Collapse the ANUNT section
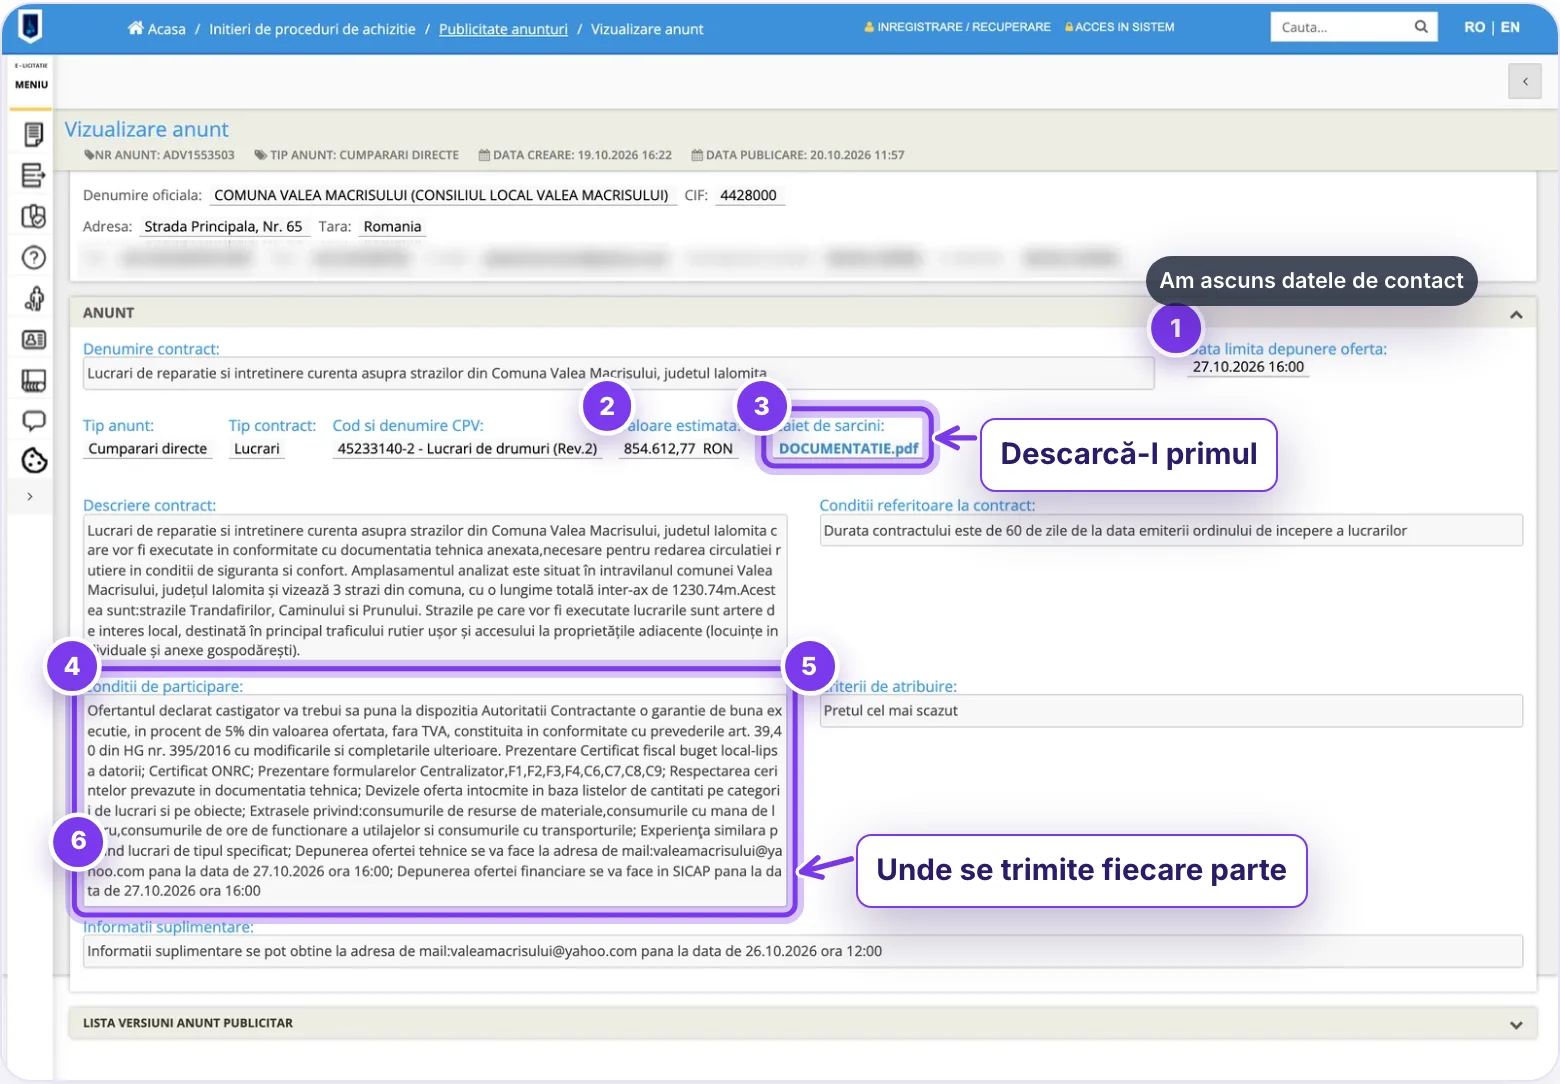Image resolution: width=1560 pixels, height=1084 pixels. click(1516, 314)
